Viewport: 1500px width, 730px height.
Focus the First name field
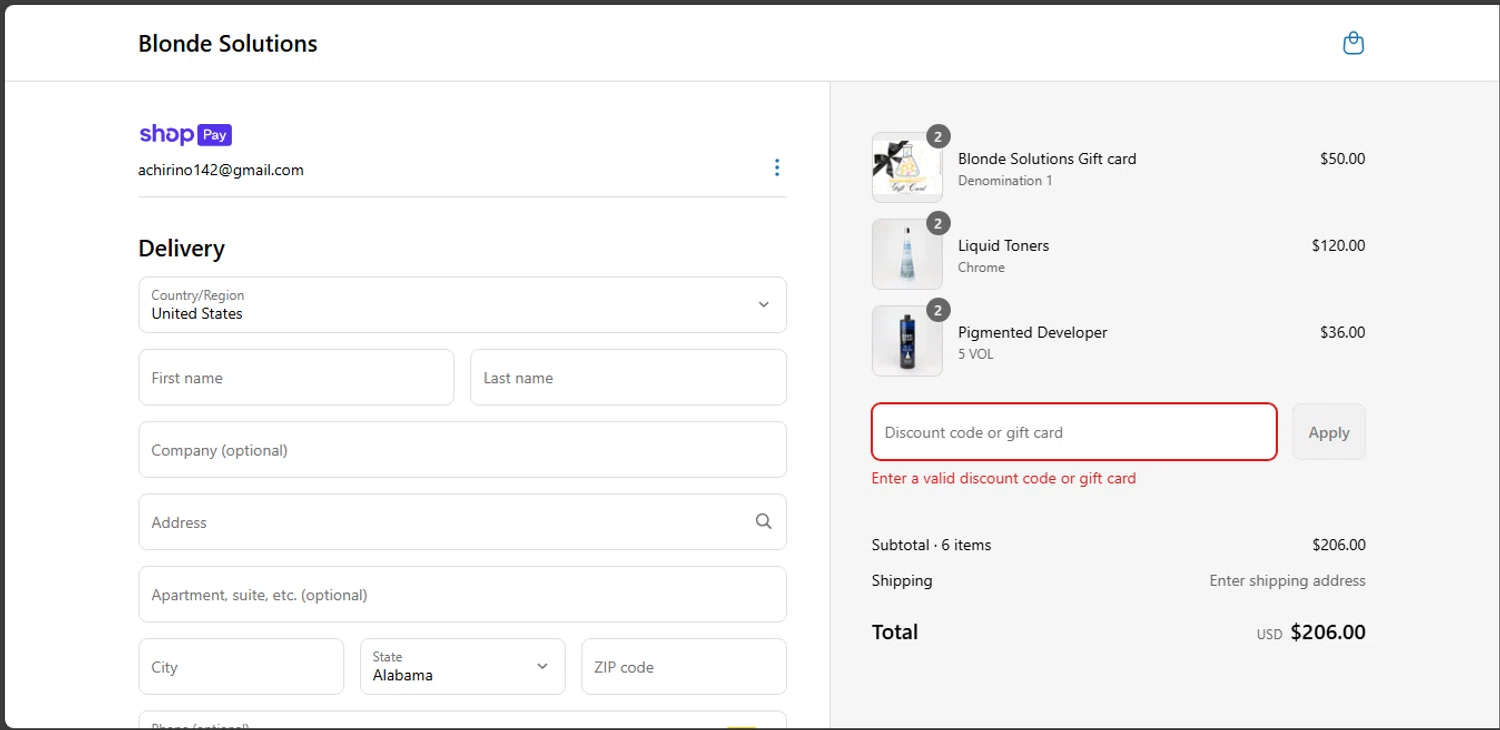click(296, 377)
